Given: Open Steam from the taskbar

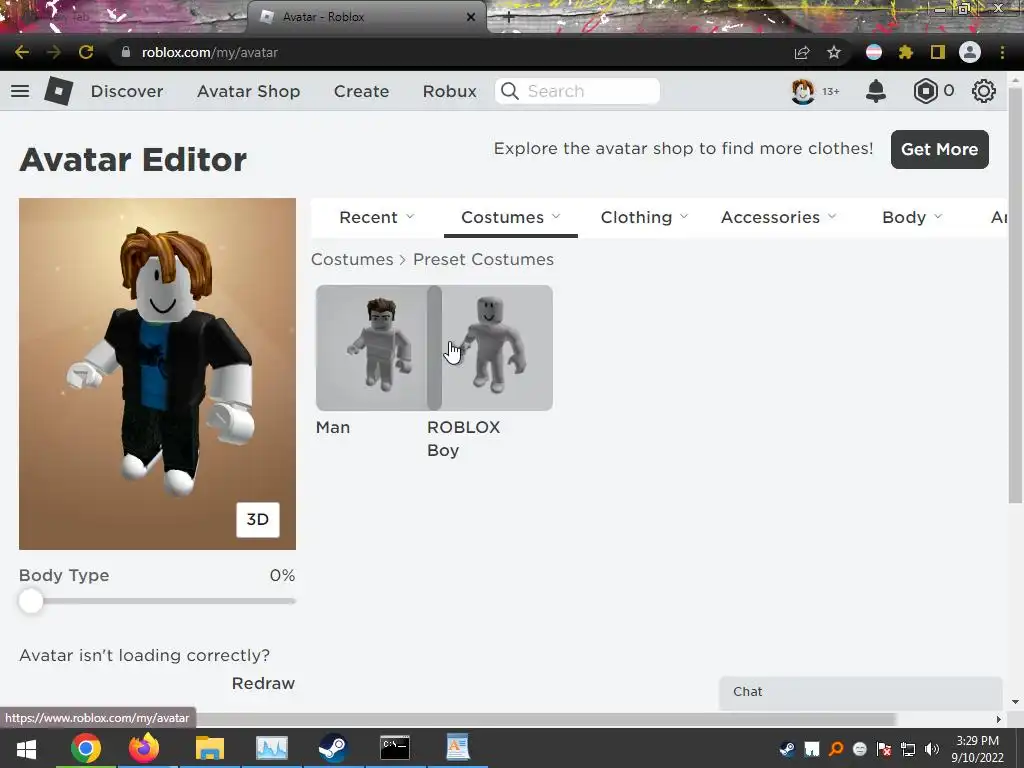Looking at the screenshot, I should coord(333,748).
